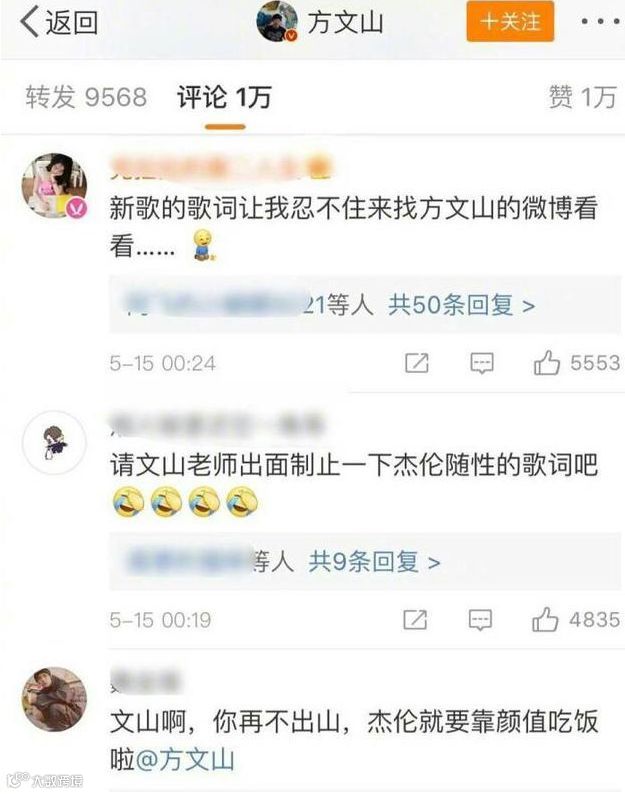Reply to the comment posted 5-15 00:19
Viewport: 625px width, 794px height.
(480, 620)
